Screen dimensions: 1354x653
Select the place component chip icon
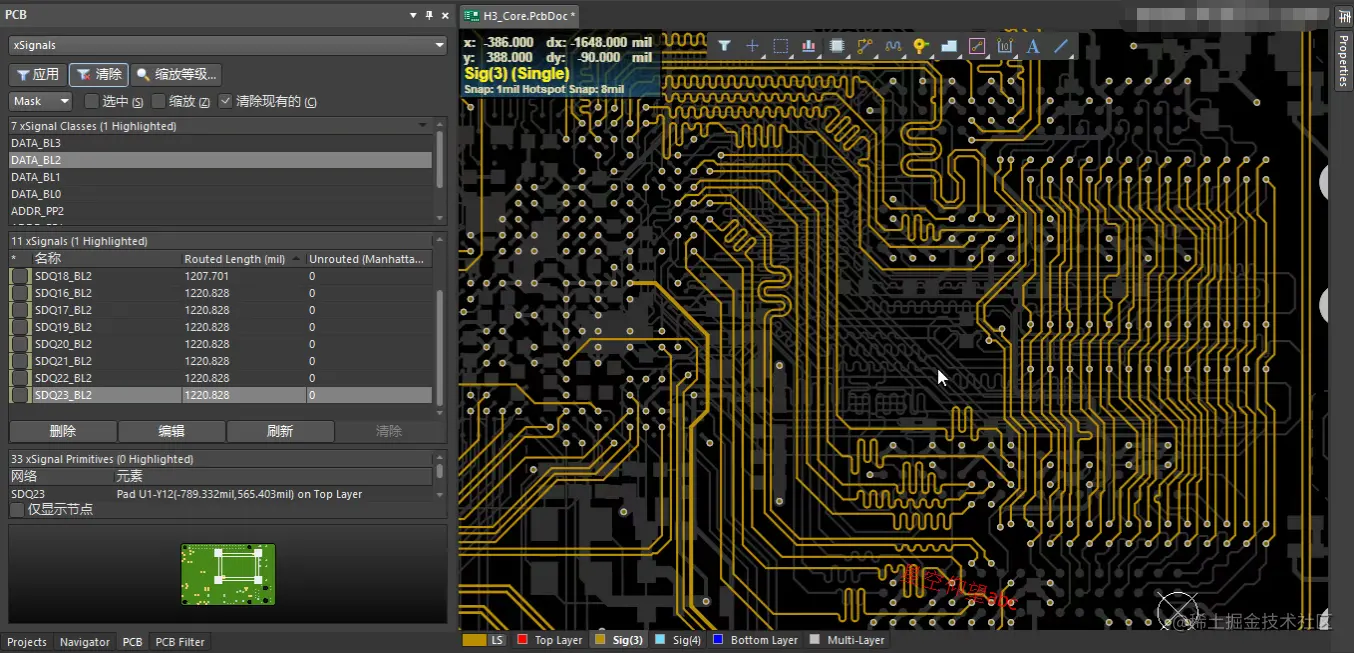click(x=837, y=46)
